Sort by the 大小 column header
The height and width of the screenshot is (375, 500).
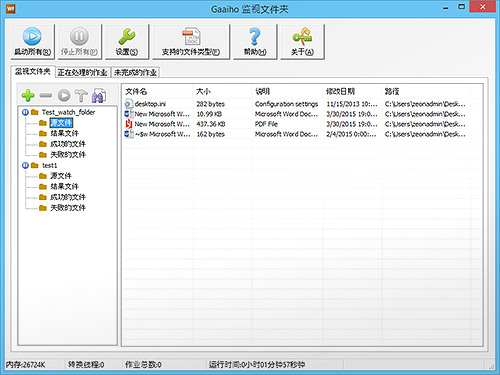(222, 91)
